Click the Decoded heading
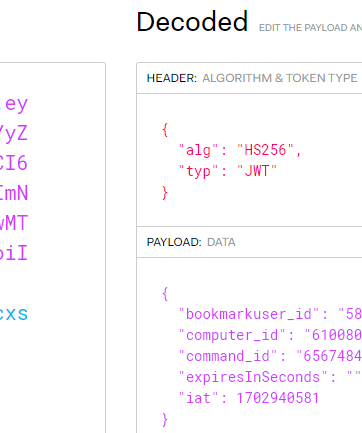 [192, 22]
